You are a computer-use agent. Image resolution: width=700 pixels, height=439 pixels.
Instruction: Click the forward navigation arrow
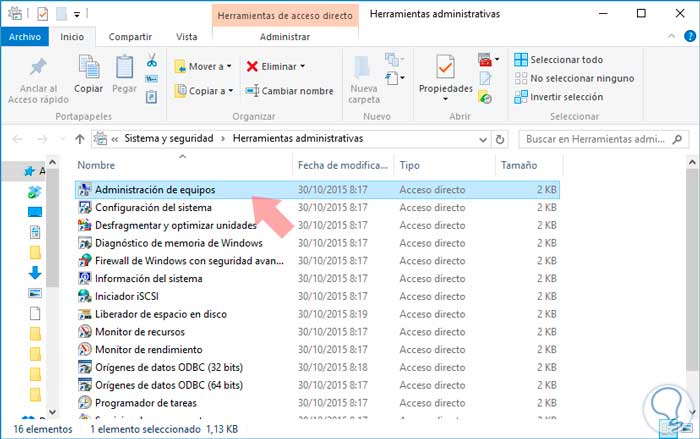pyautogui.click(x=42, y=139)
